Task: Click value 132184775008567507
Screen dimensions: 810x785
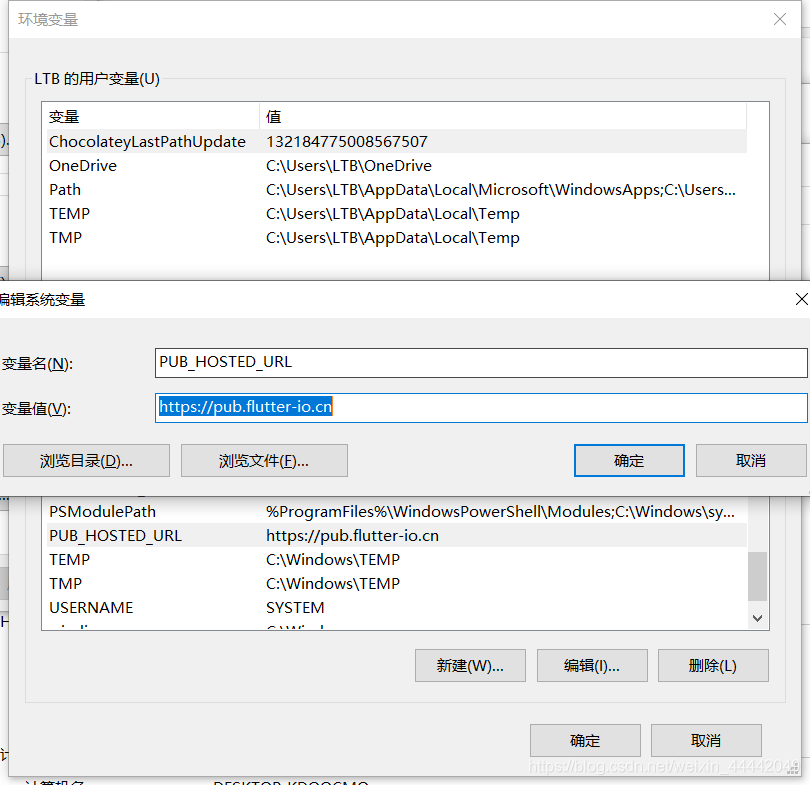Action: tap(347, 142)
